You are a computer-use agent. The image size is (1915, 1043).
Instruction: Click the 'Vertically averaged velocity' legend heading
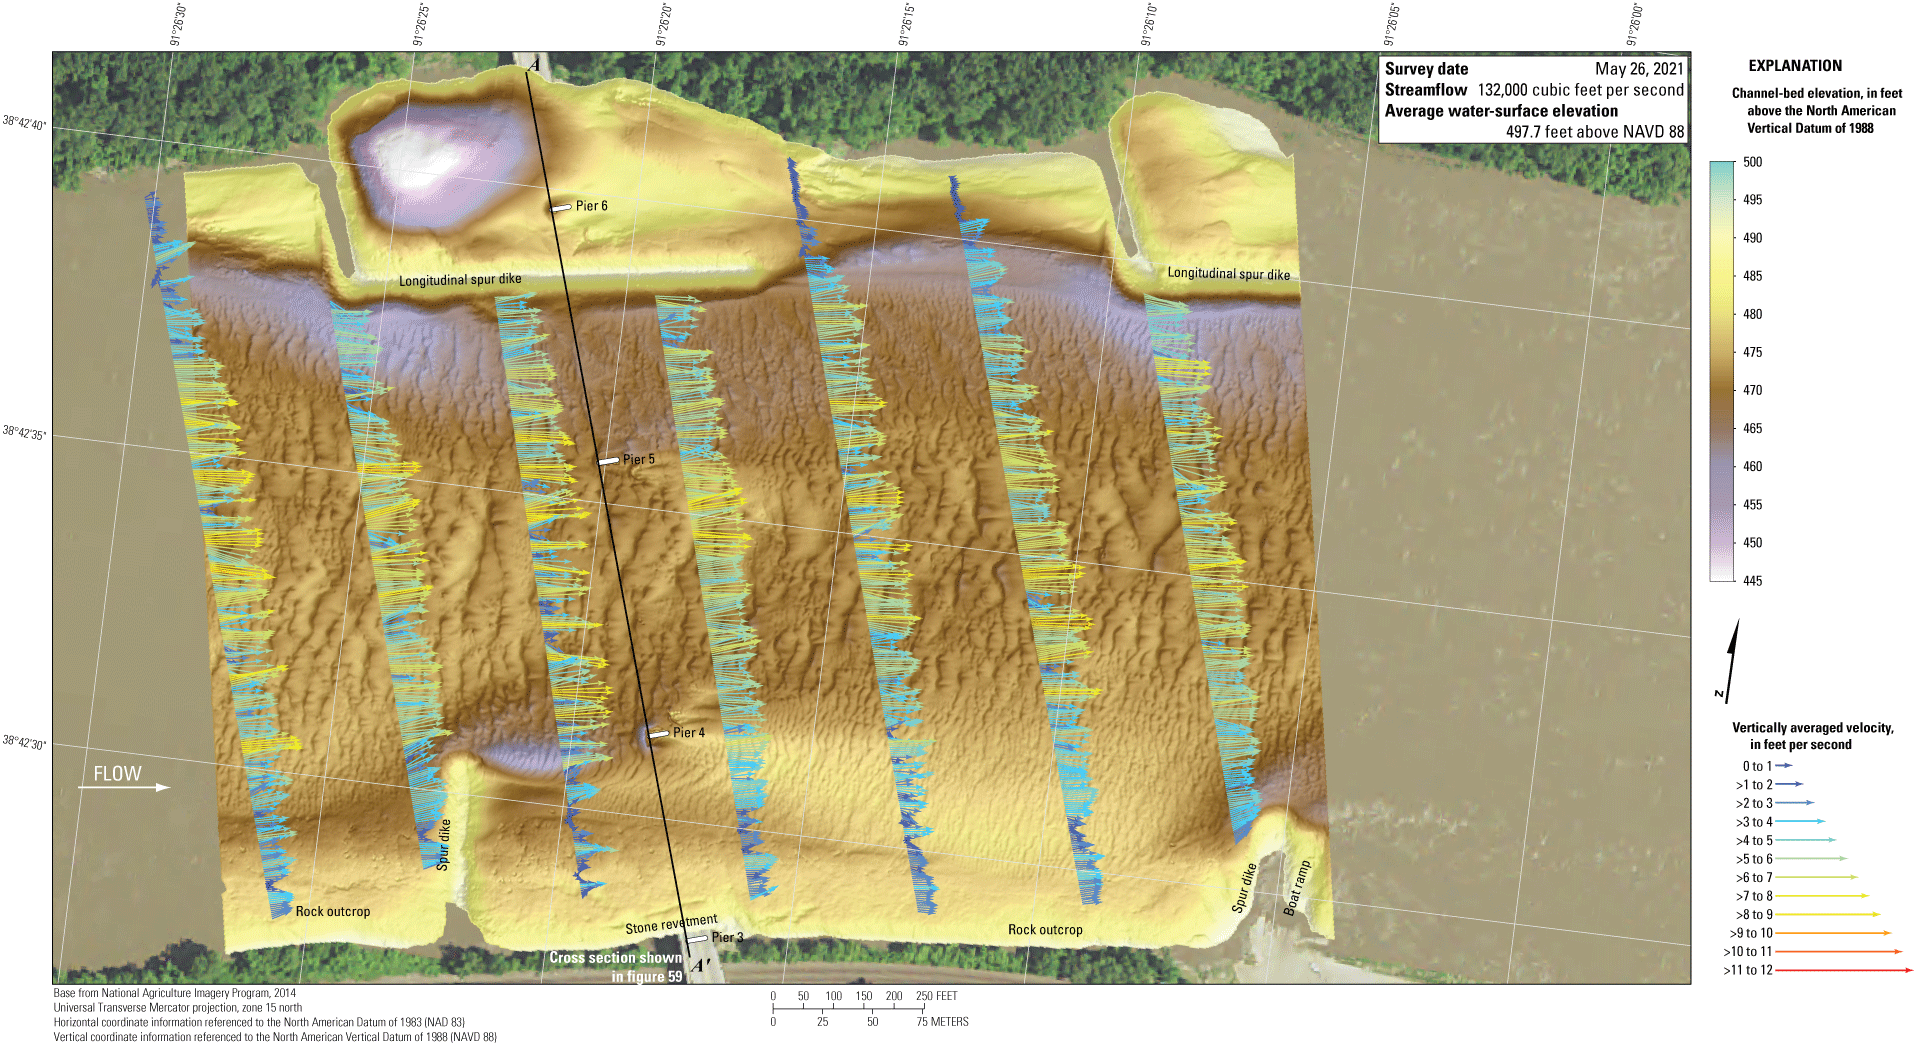(1812, 736)
